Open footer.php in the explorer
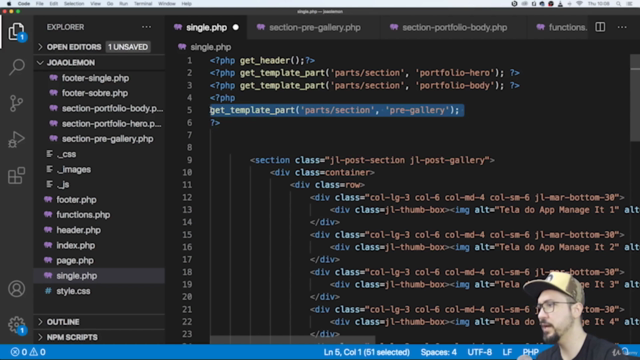 point(99,200)
